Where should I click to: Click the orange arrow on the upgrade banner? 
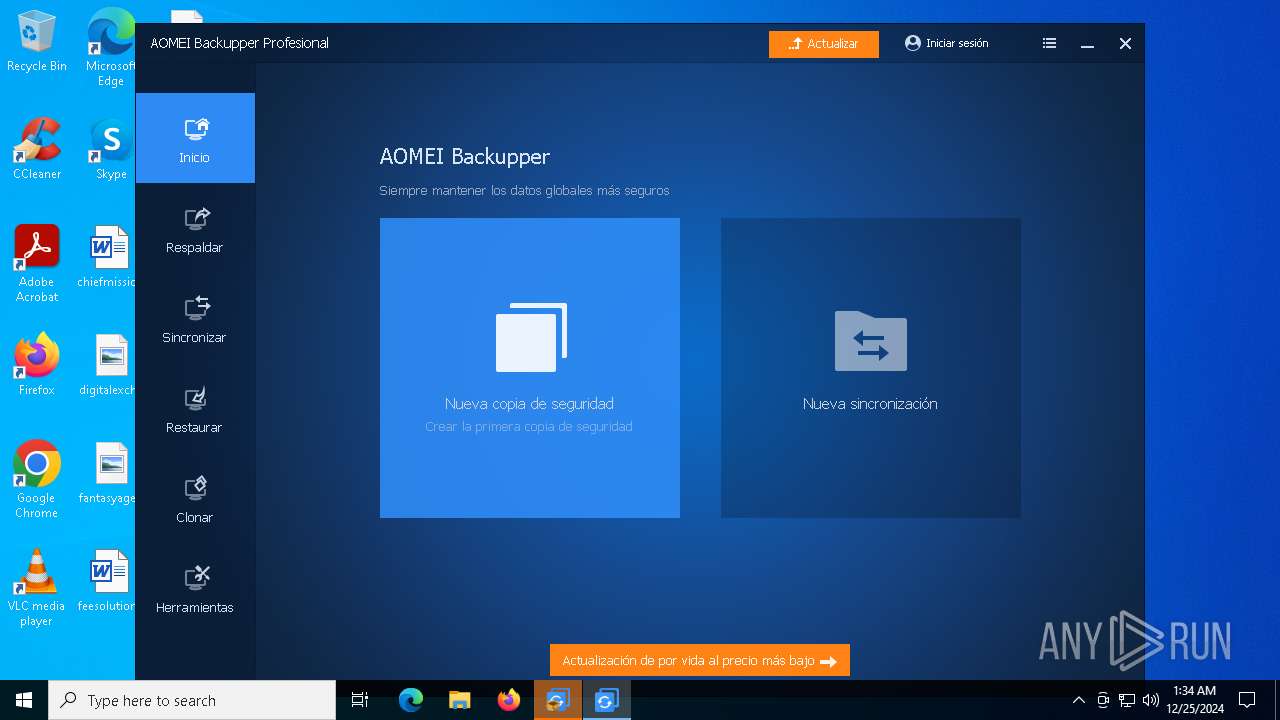828,661
